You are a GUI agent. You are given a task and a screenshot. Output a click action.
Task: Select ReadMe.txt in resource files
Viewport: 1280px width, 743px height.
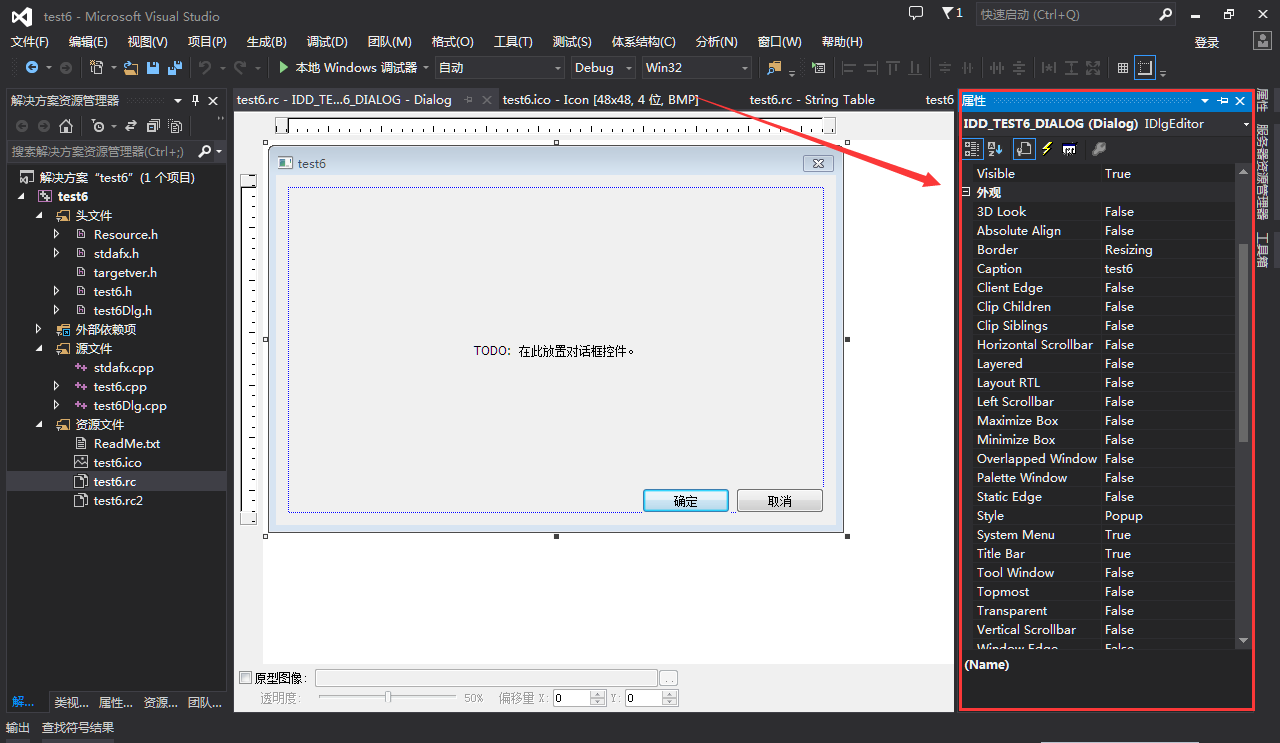tap(126, 444)
